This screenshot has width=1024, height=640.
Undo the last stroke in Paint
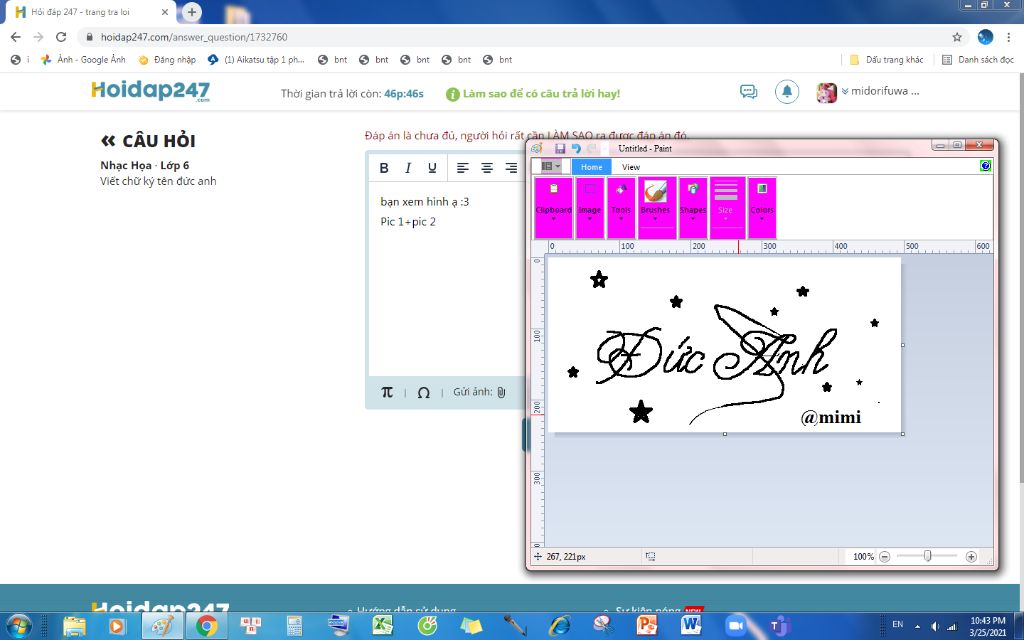pyautogui.click(x=576, y=148)
